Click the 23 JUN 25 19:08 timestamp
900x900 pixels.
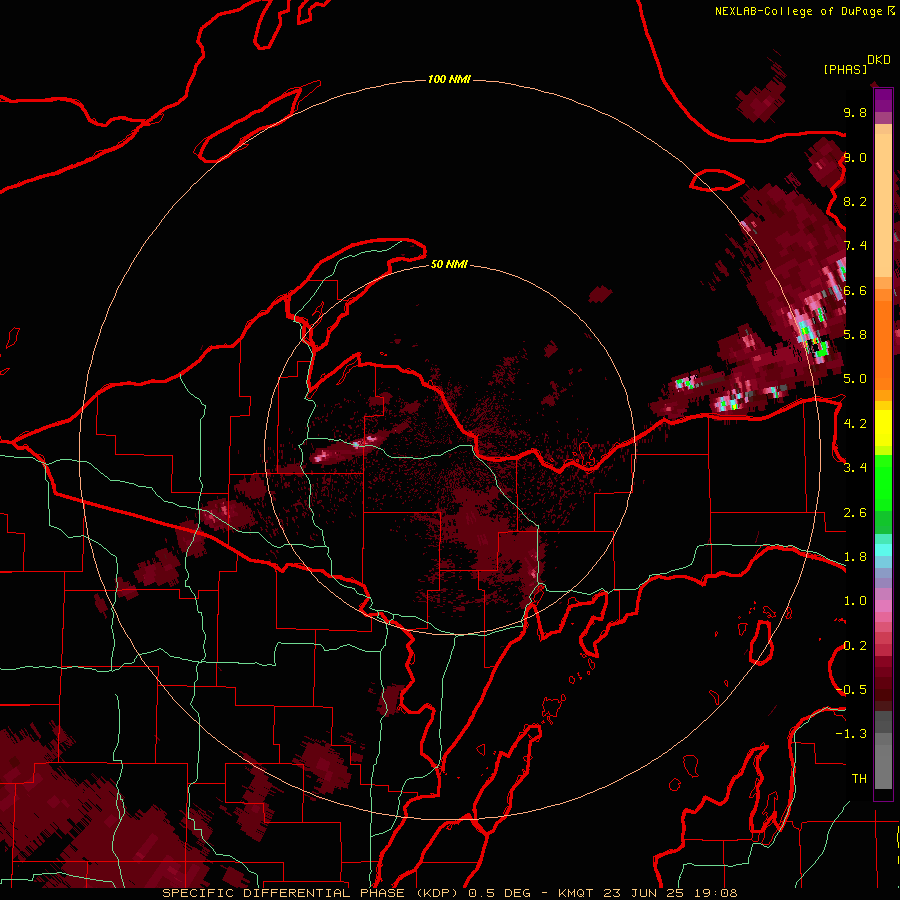pos(670,893)
